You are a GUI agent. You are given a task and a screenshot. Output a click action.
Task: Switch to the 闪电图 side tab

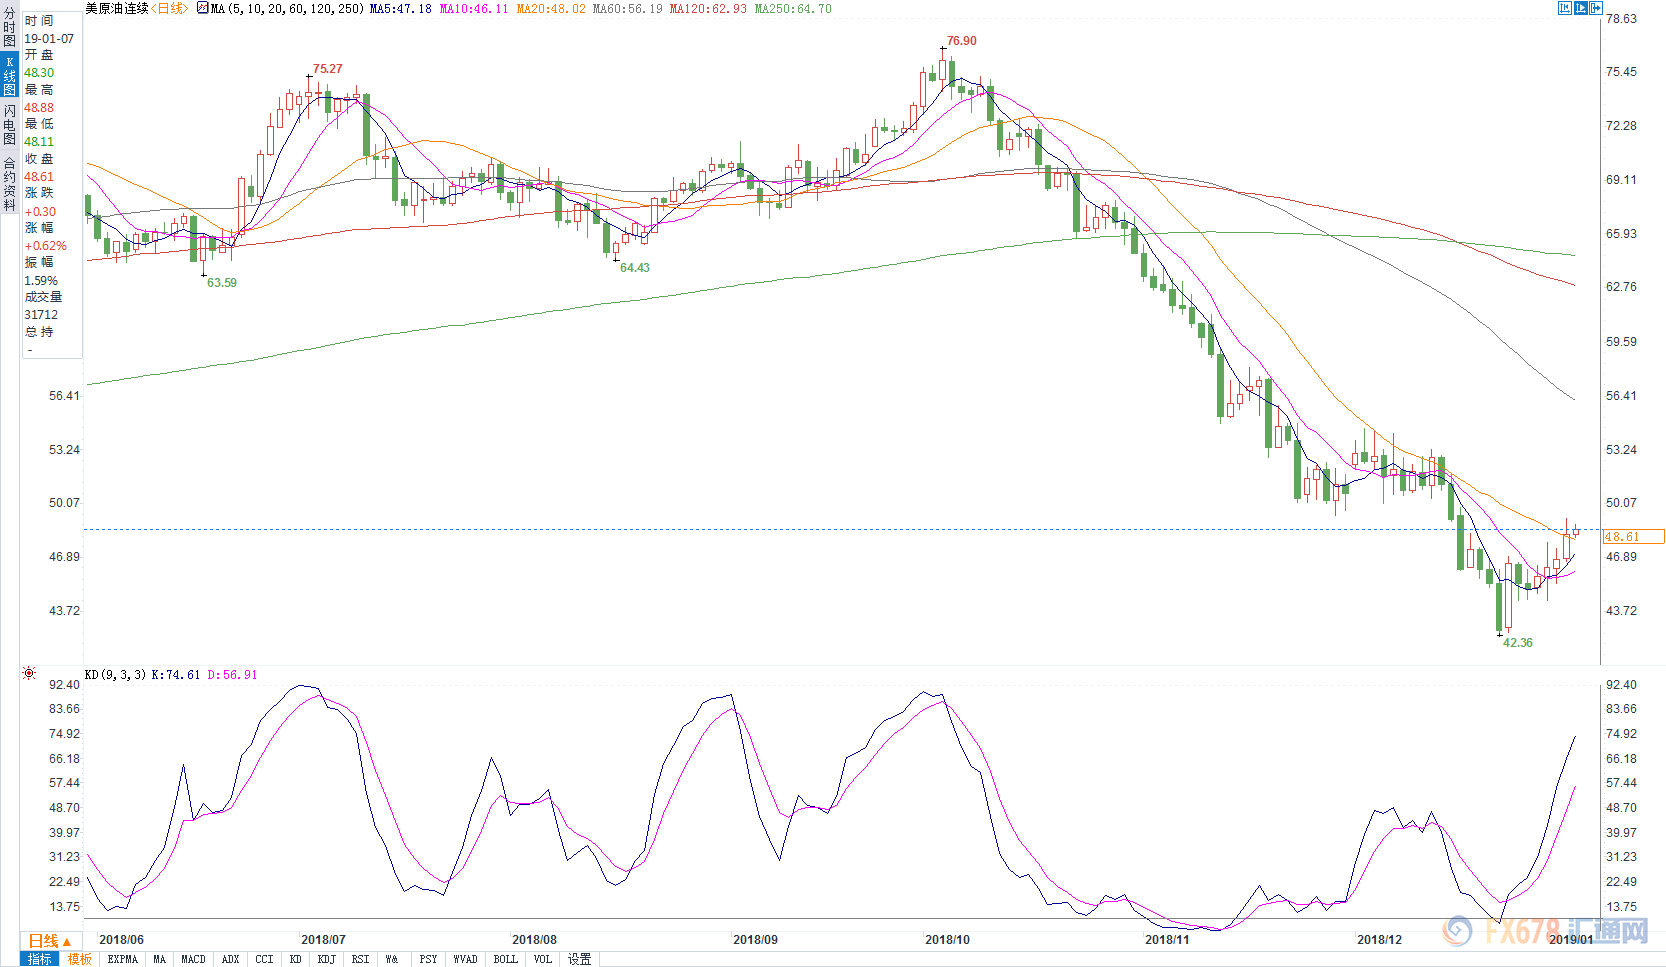click(9, 125)
